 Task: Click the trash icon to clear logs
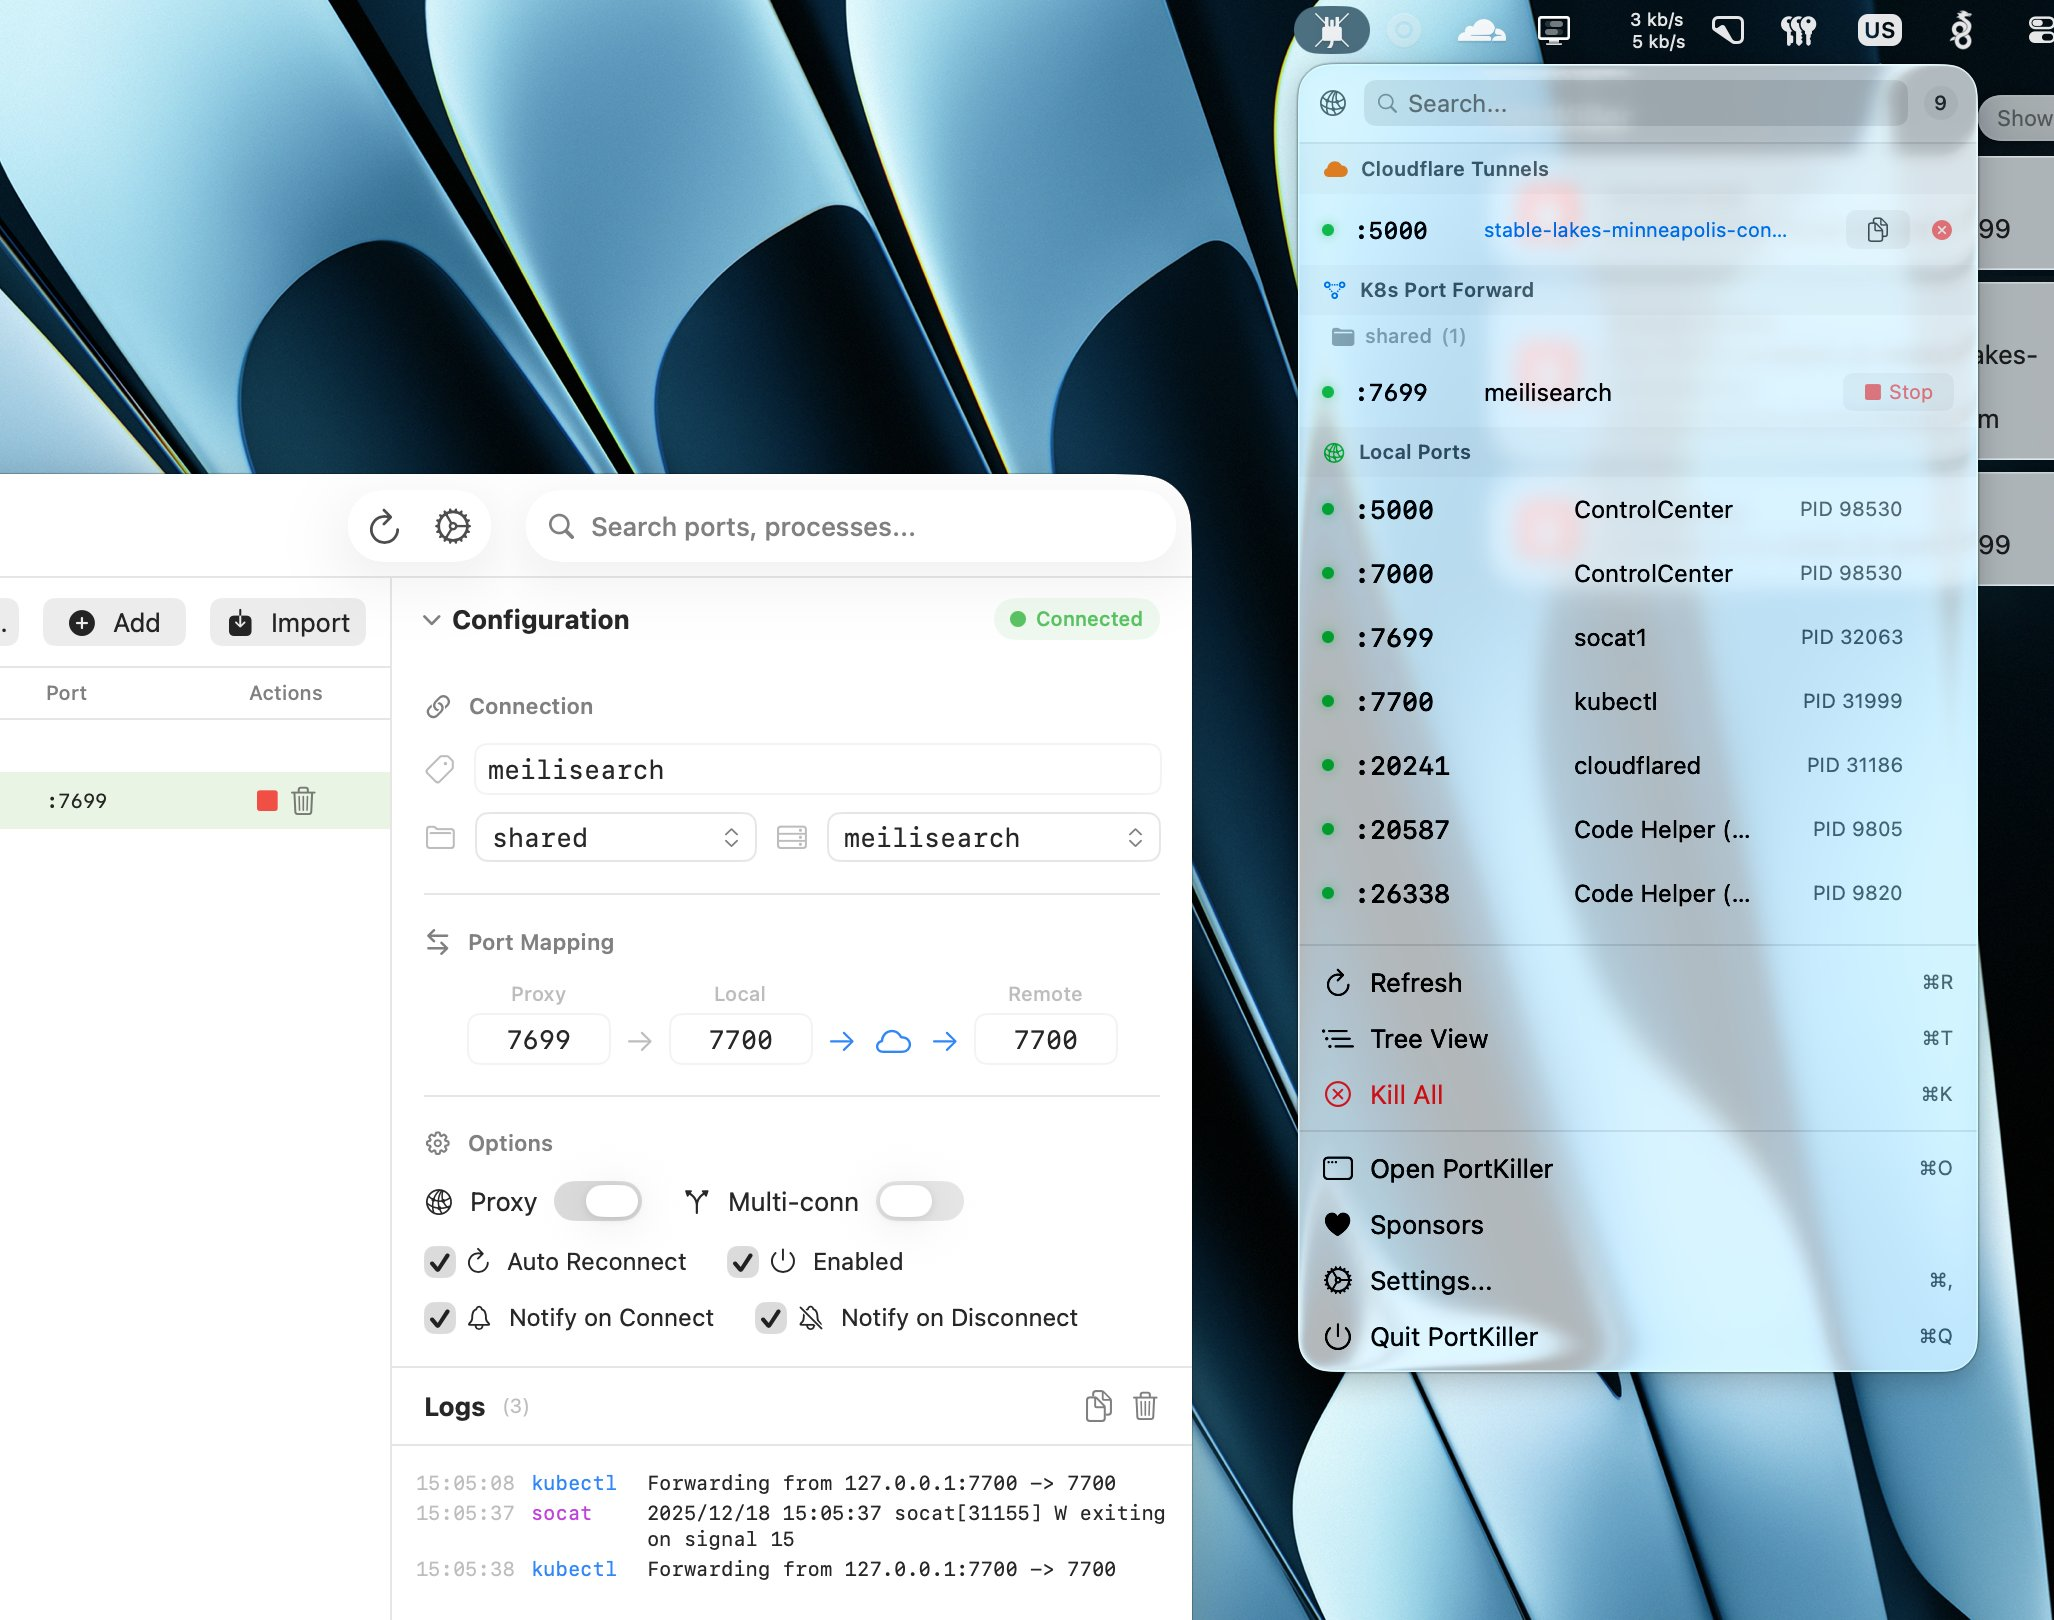click(1144, 1406)
